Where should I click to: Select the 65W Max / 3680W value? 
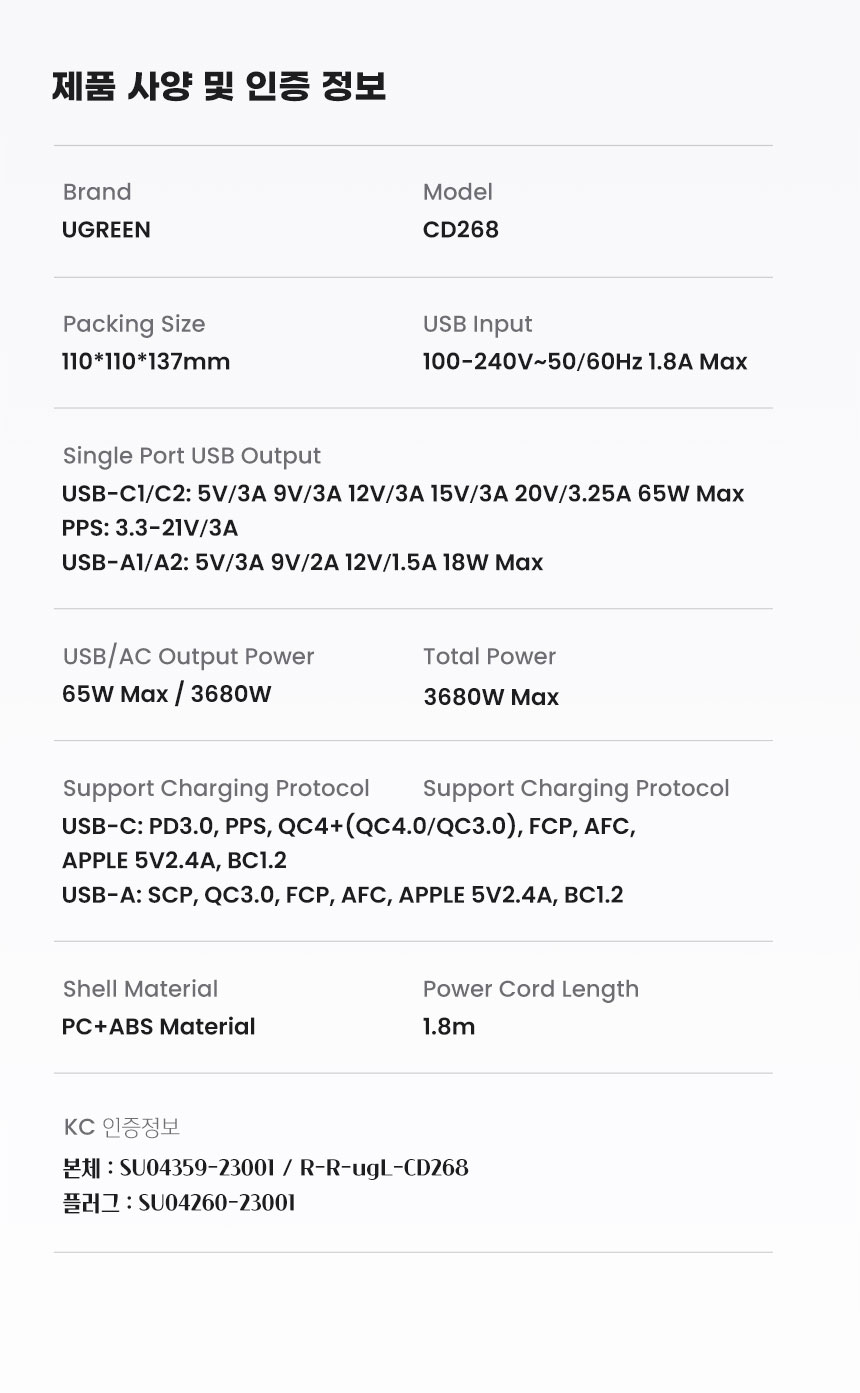(x=166, y=694)
